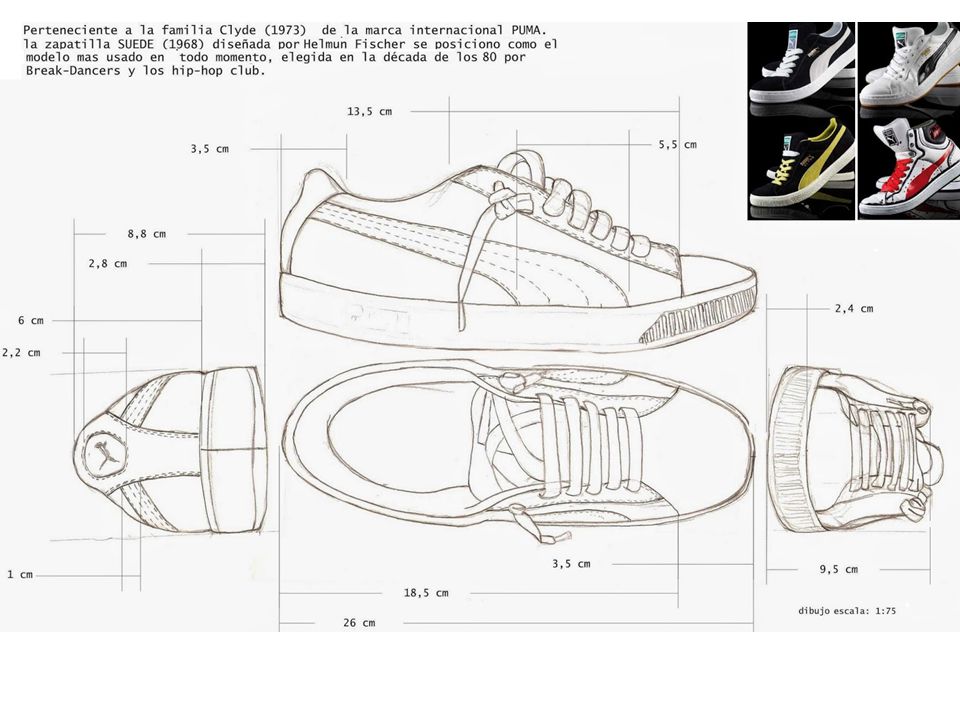Click the 'Perteneciente a la familia Clyde' text line
960x720 pixels.
[285, 30]
